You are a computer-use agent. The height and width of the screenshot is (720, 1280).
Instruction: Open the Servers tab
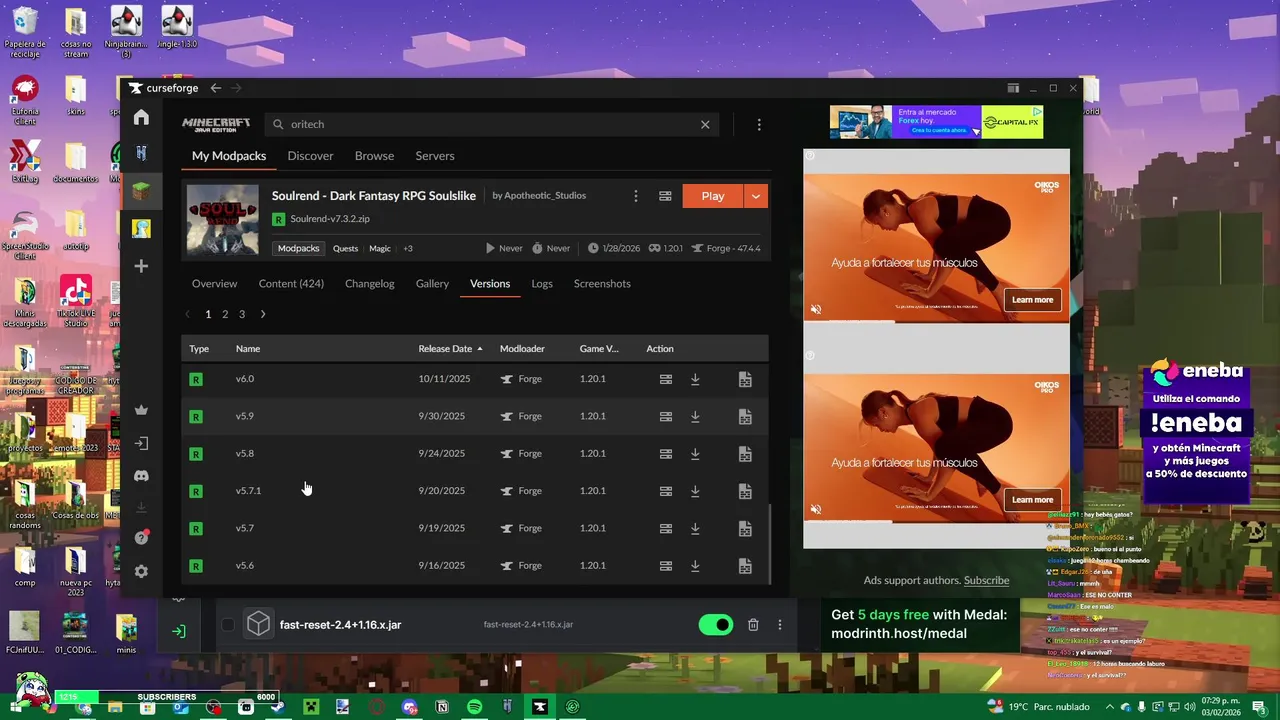click(x=435, y=156)
